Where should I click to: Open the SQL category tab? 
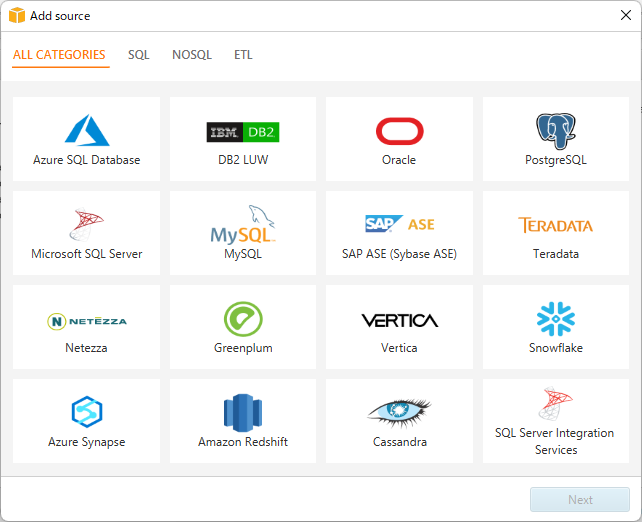coord(139,54)
